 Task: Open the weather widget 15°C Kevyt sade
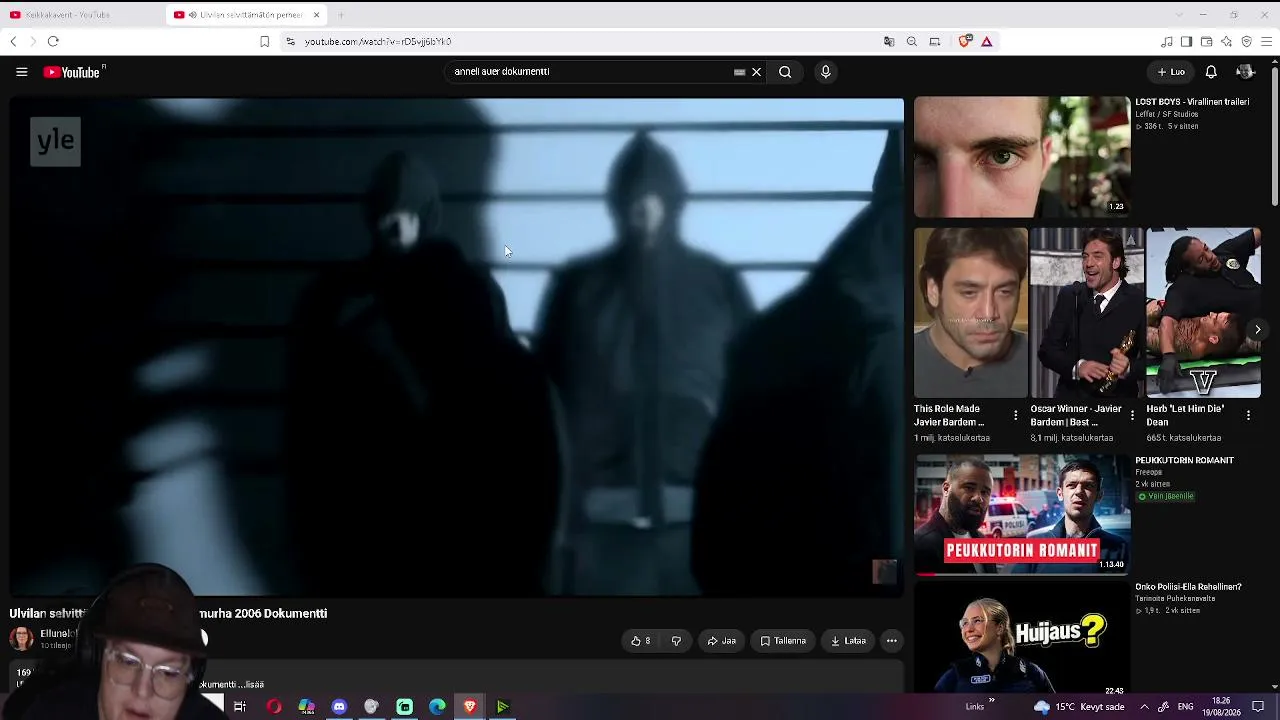tap(1079, 707)
